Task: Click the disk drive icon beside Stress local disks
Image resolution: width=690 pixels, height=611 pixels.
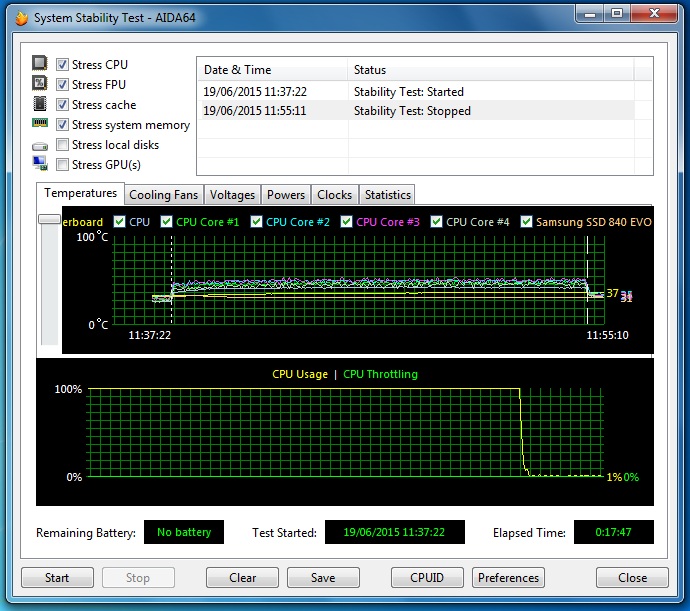Action: (x=40, y=145)
